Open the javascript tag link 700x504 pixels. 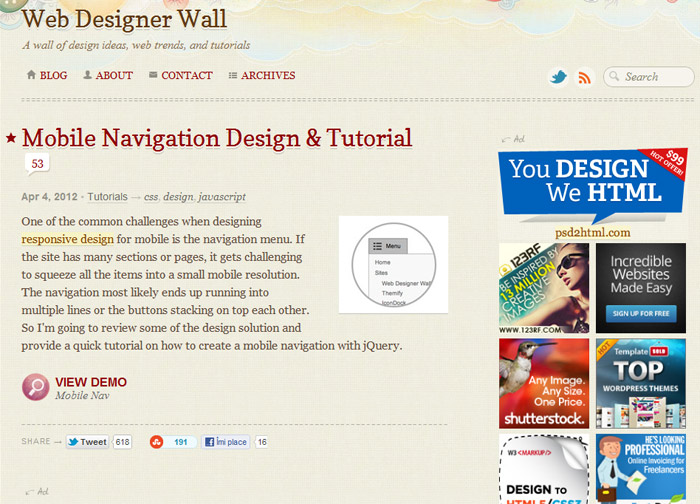tap(222, 197)
